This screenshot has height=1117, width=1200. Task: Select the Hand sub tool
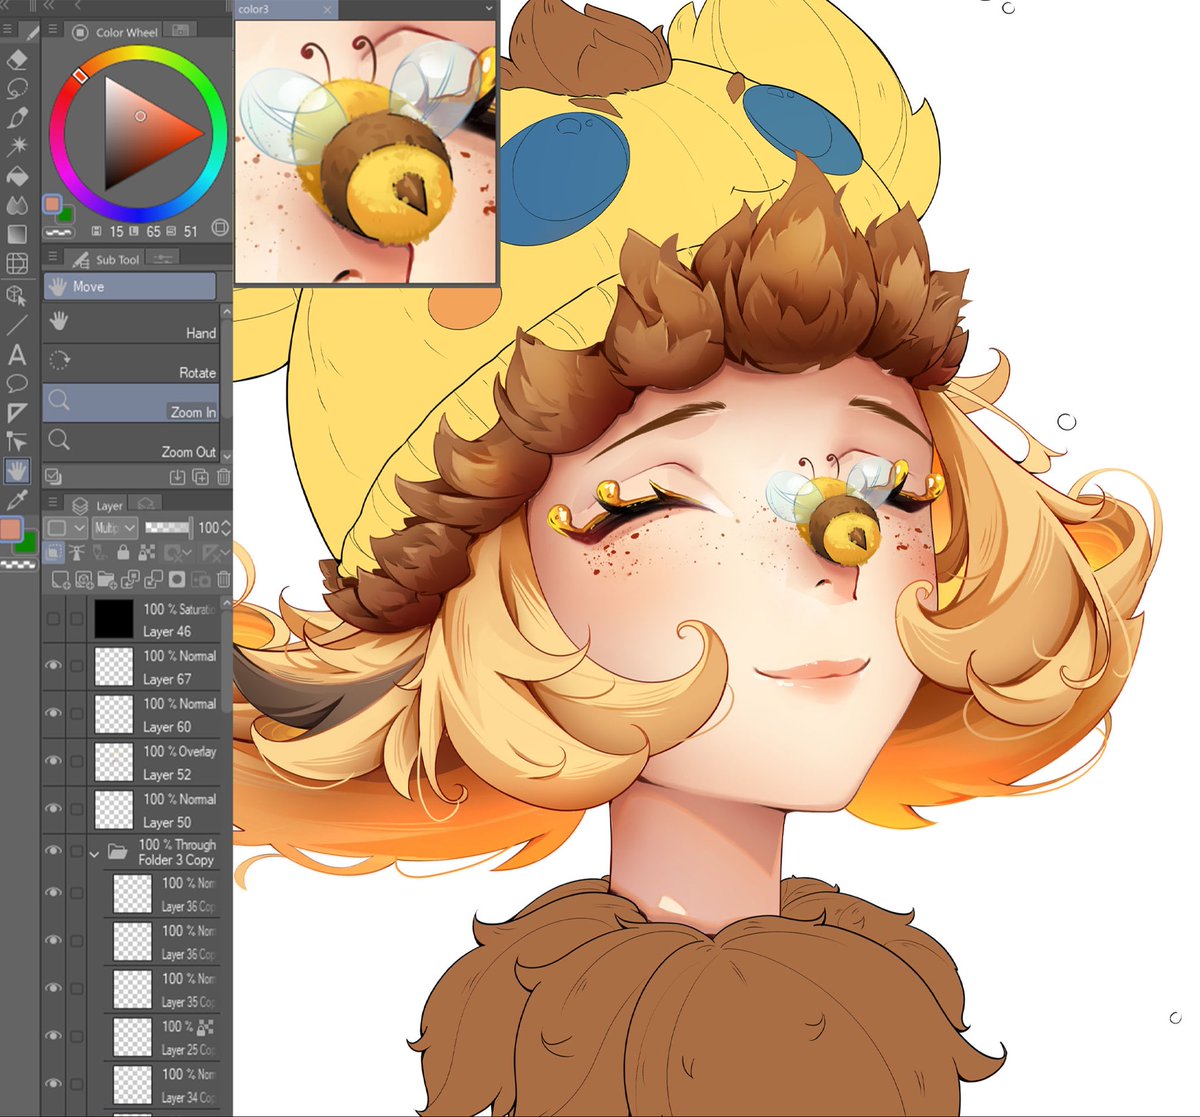[131, 322]
